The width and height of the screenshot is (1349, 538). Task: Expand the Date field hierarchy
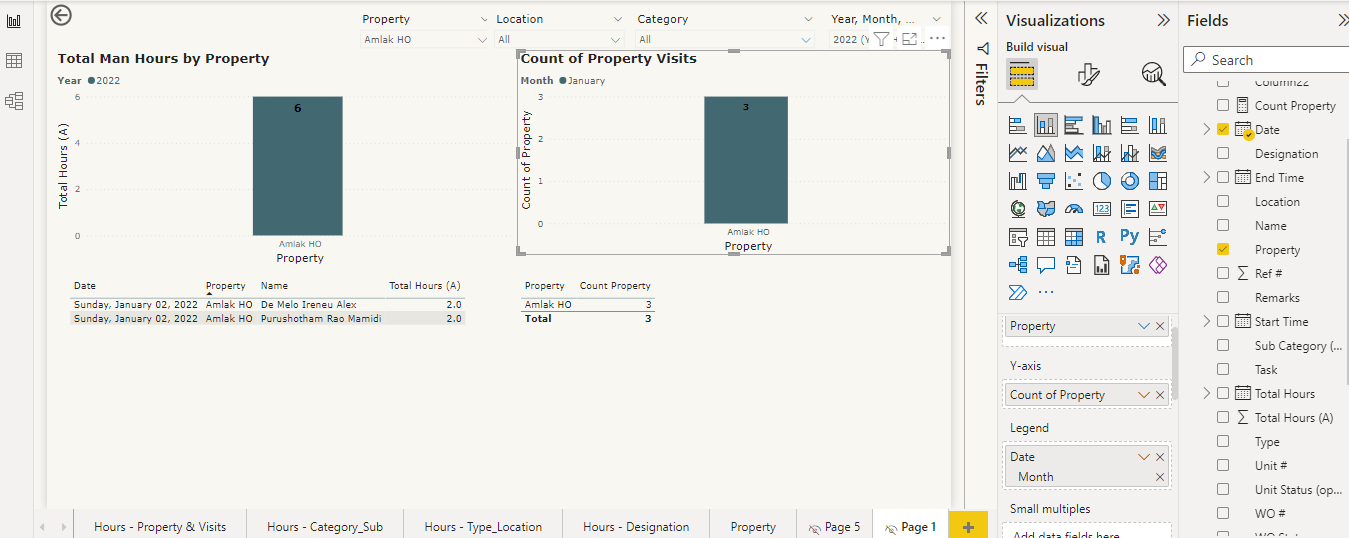point(1206,129)
